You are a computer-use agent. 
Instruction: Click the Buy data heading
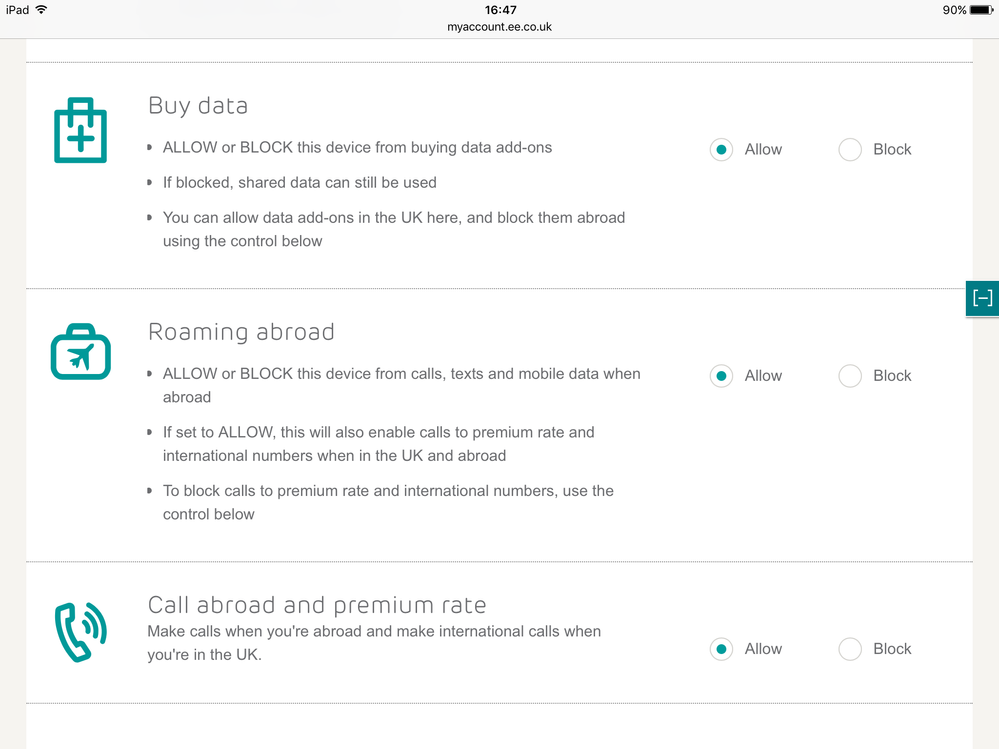point(198,106)
